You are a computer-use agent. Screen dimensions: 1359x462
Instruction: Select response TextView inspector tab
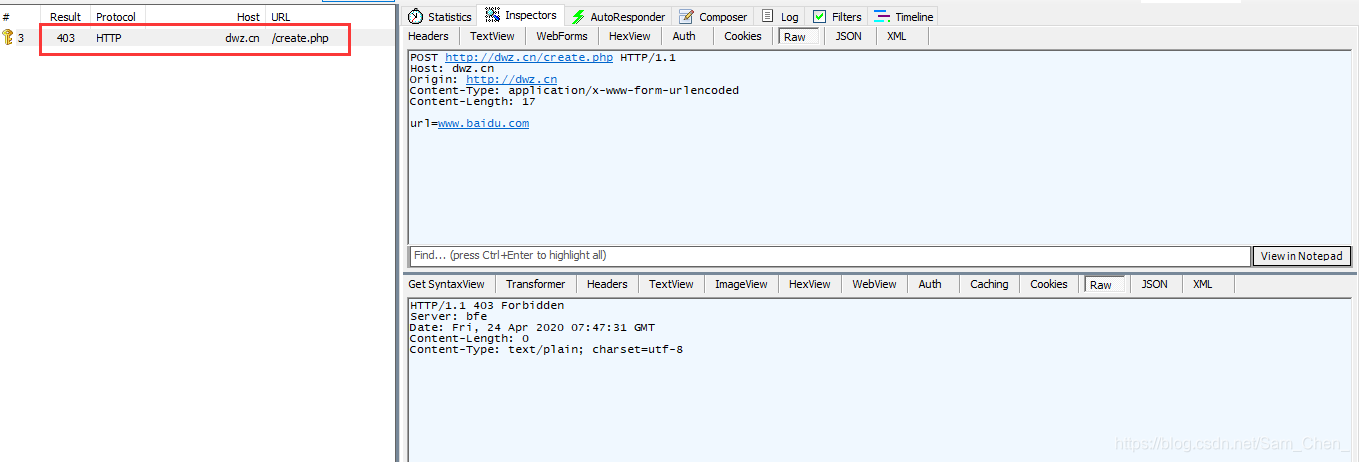point(671,284)
